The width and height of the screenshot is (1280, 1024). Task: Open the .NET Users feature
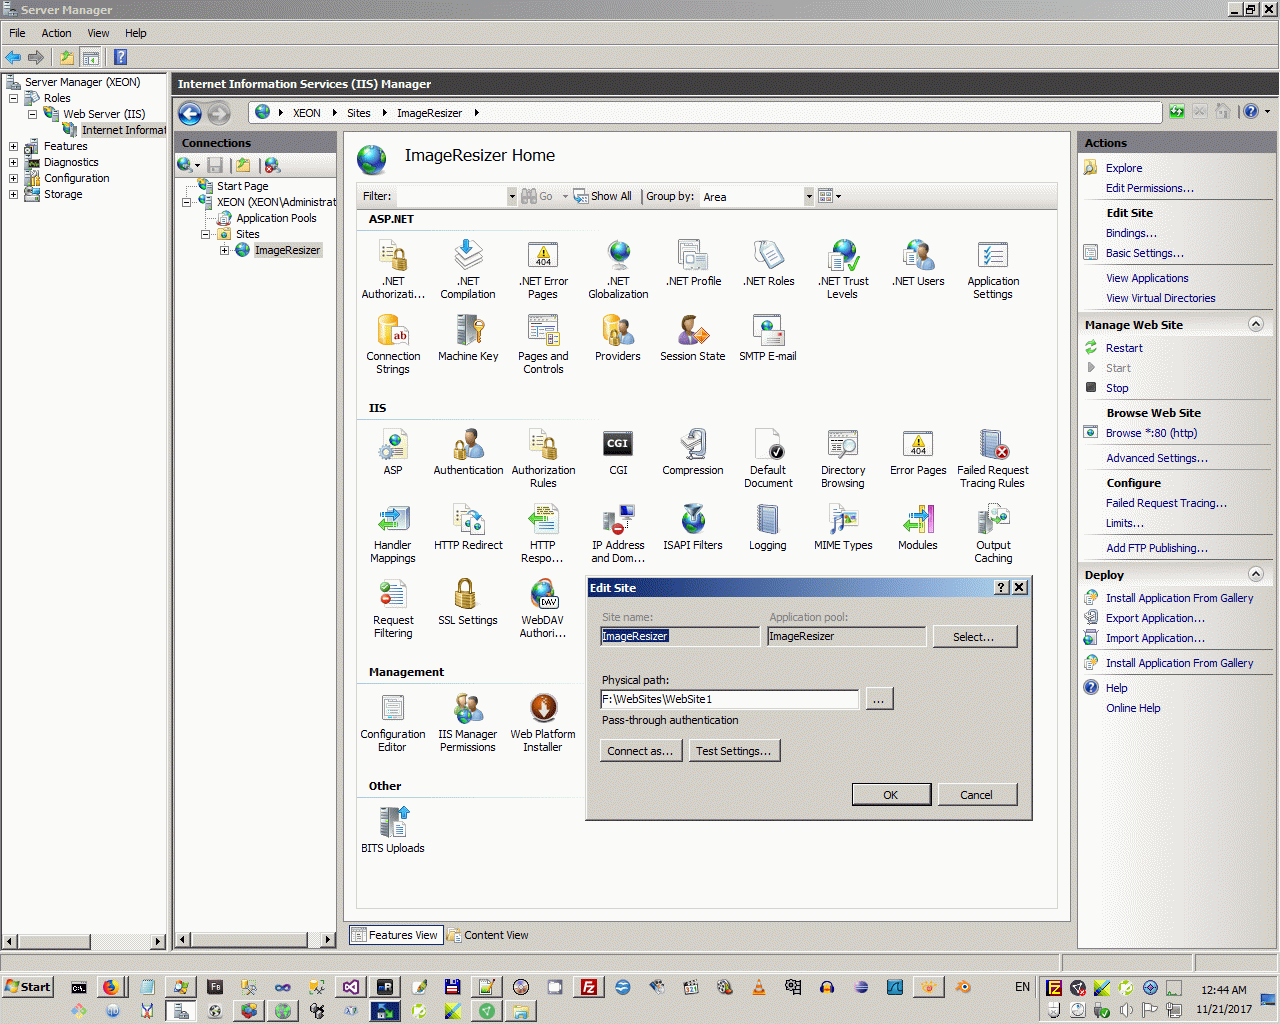(x=918, y=263)
